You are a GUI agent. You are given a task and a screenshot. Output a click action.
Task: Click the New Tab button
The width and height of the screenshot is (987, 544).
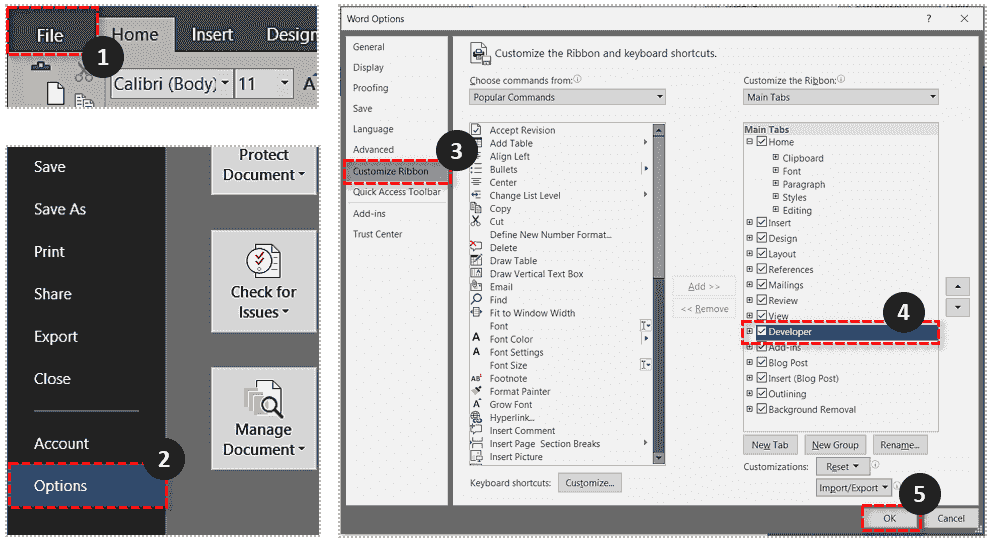770,445
